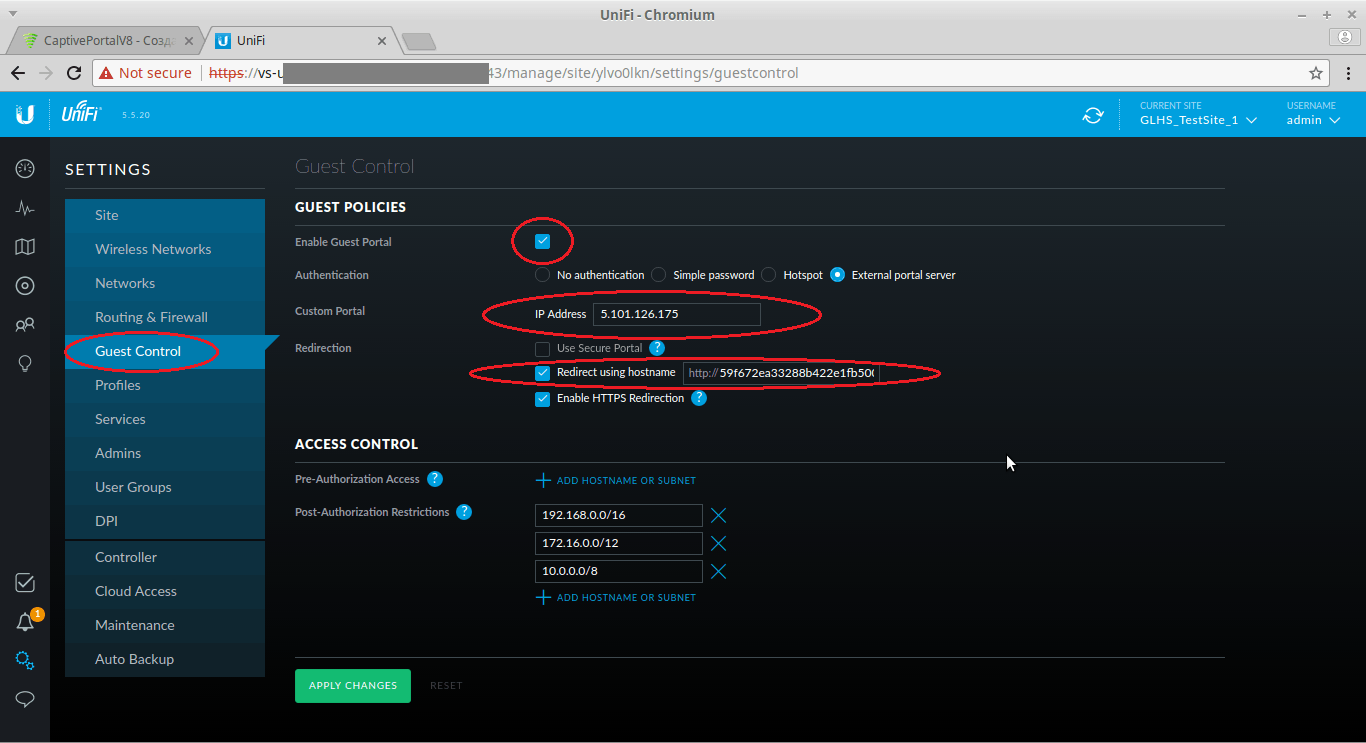Image resolution: width=1366 pixels, height=743 pixels.
Task: Toggle the Enable Guest Portal checkbox
Action: (x=542, y=242)
